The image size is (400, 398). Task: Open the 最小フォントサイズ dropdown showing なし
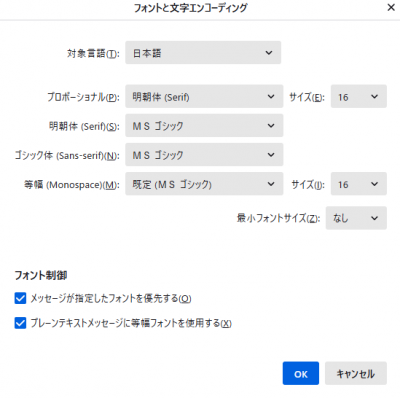click(x=356, y=218)
